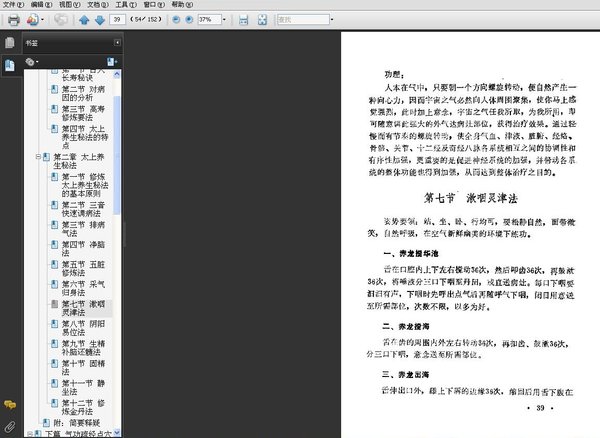
Task: Click bookmark icon beside 第五节 五脏修炼法
Action: click(55, 264)
